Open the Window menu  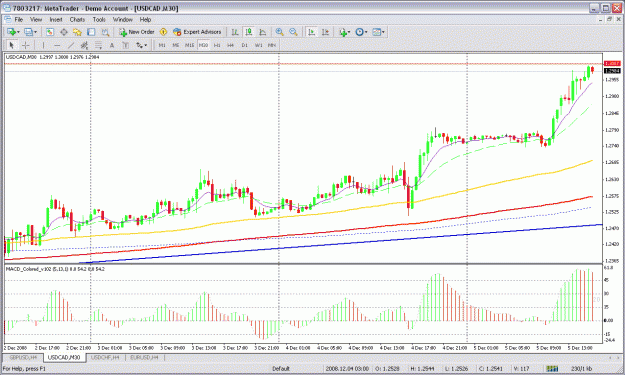click(123, 19)
